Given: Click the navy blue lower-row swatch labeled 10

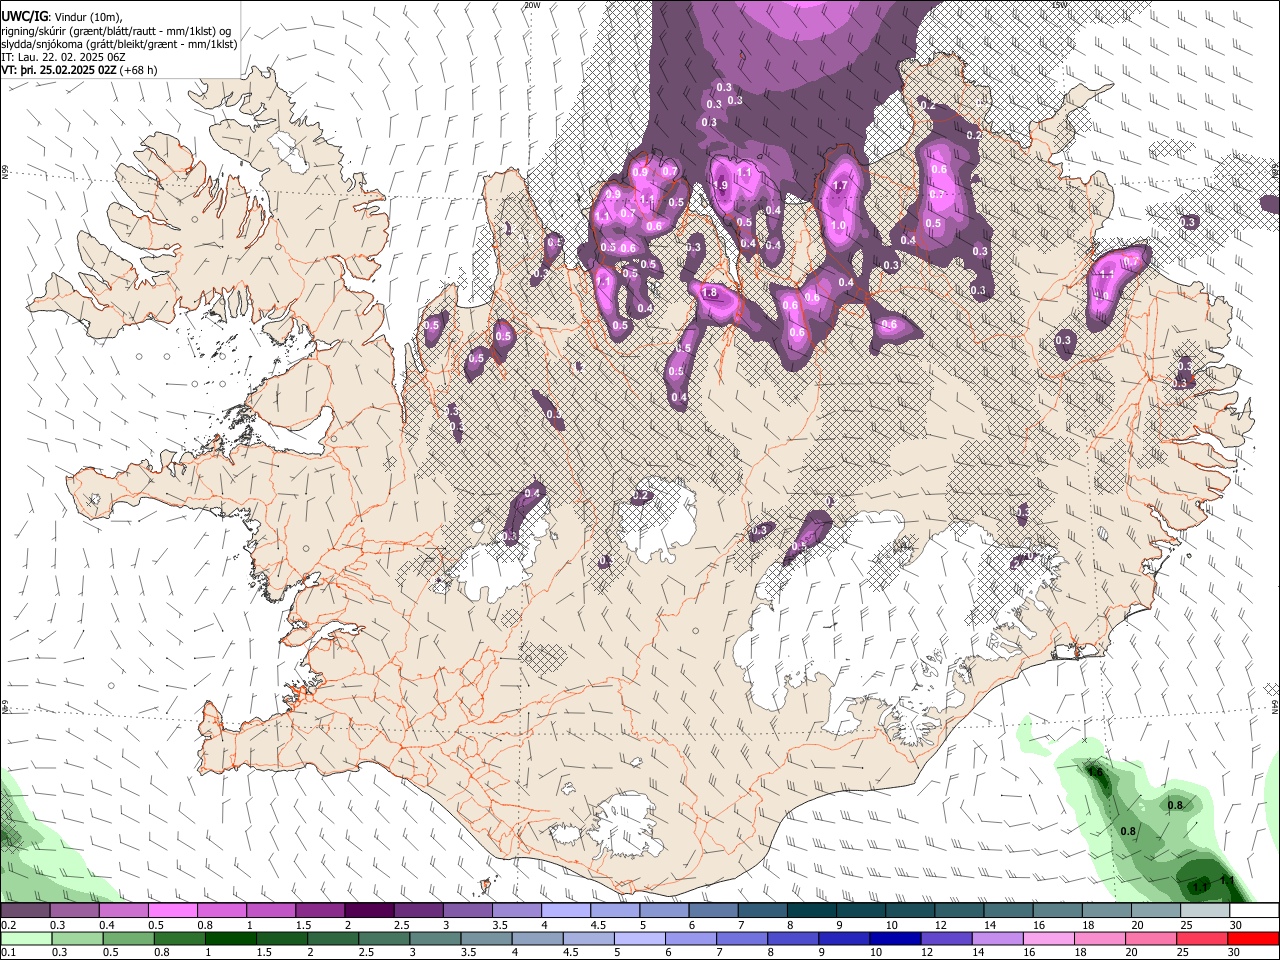Looking at the screenshot, I should tap(894, 939).
